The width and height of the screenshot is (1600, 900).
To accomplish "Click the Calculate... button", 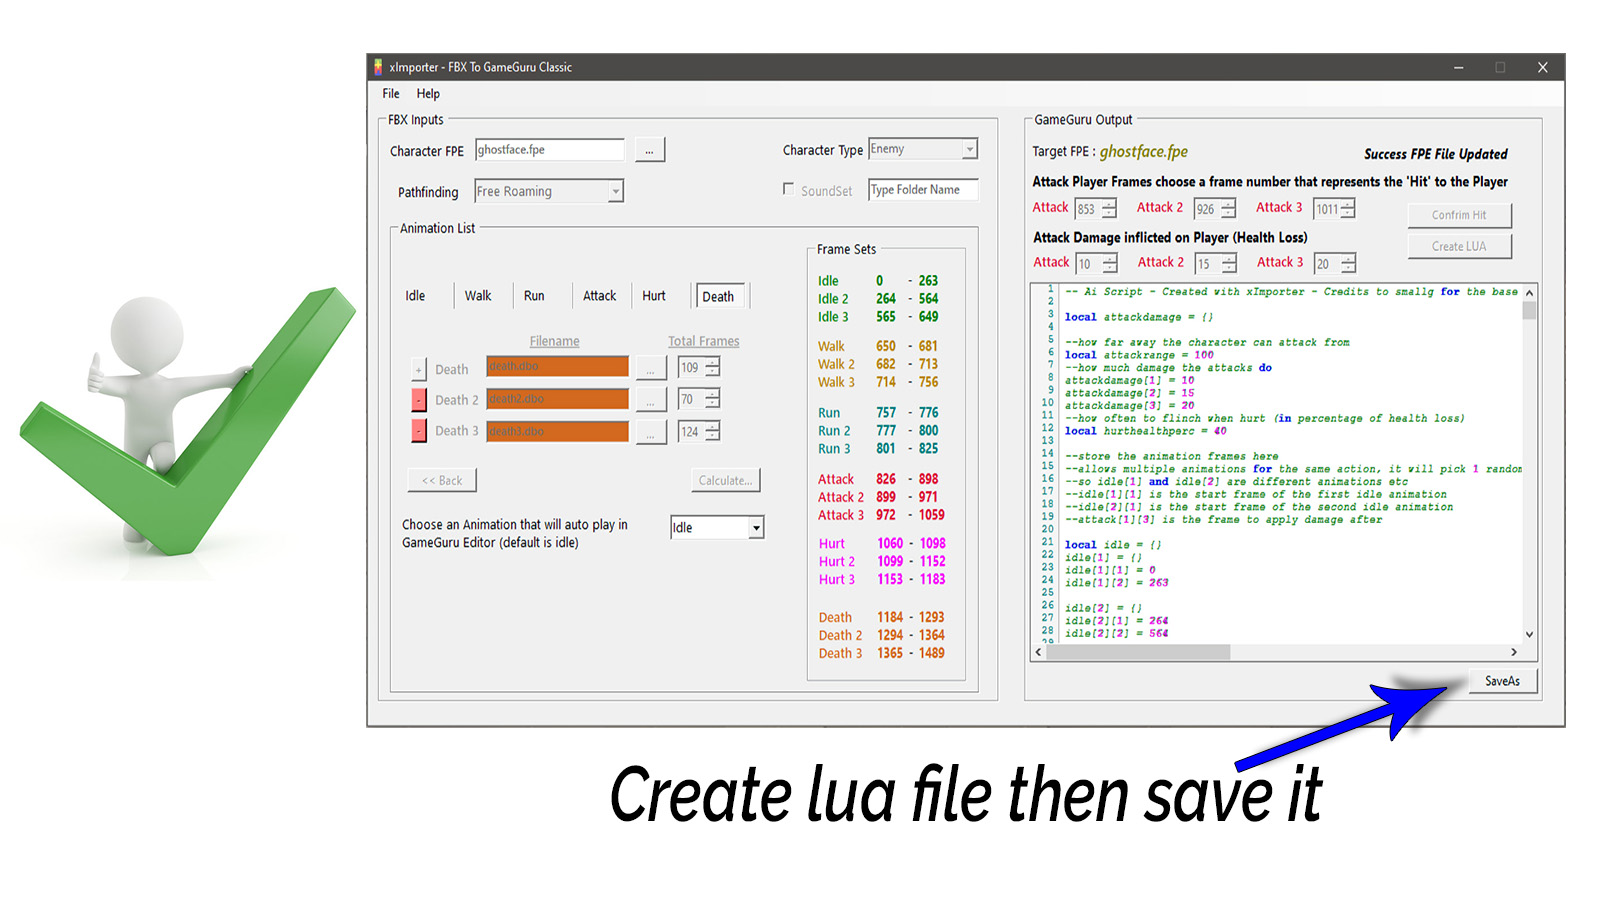I will coord(726,481).
